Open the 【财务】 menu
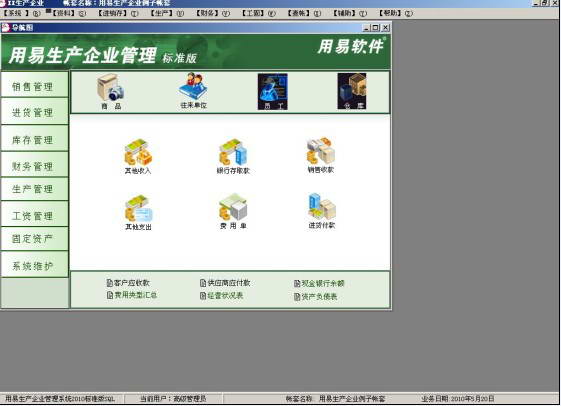561x406 pixels. 213,13
